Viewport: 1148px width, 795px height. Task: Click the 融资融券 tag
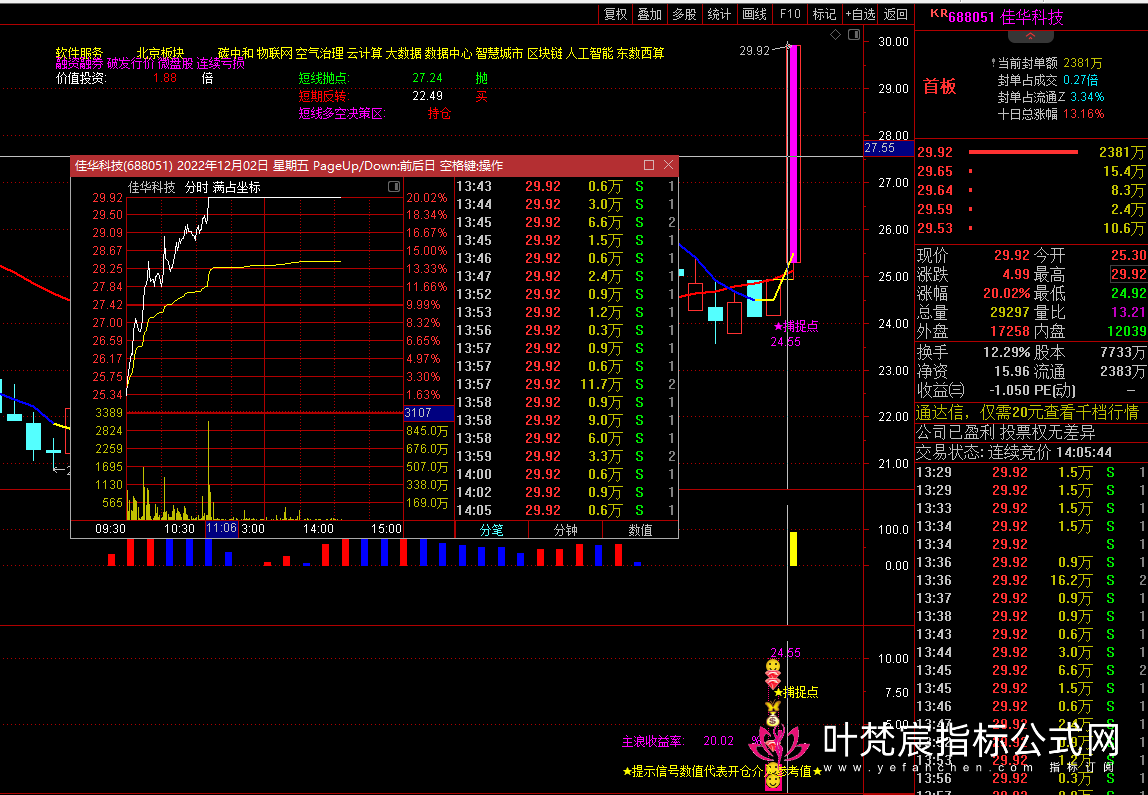[x=79, y=64]
